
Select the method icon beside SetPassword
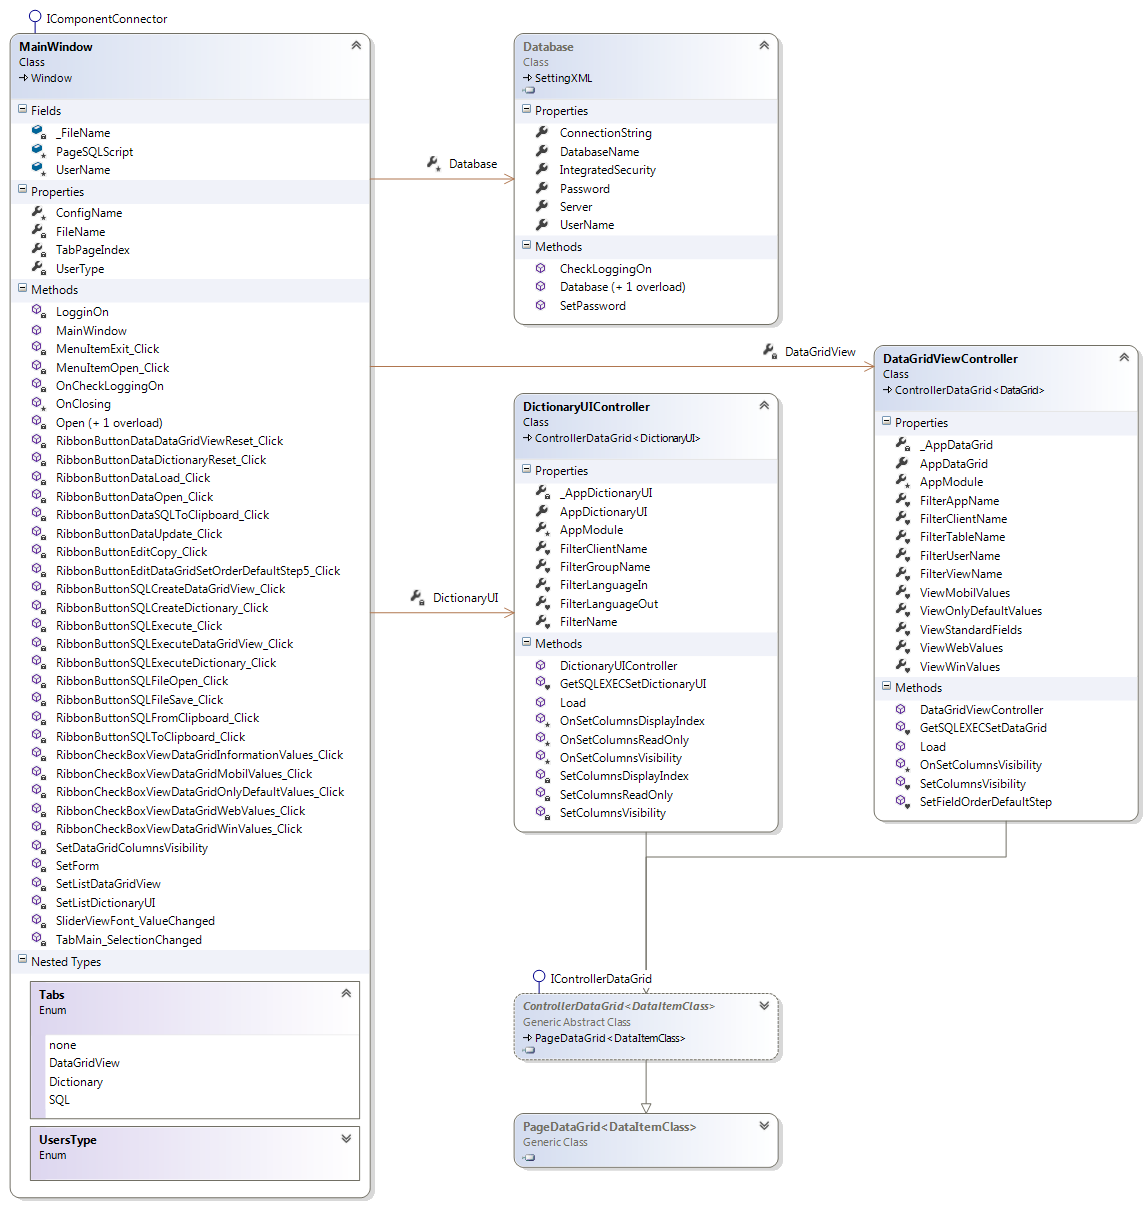(x=541, y=305)
